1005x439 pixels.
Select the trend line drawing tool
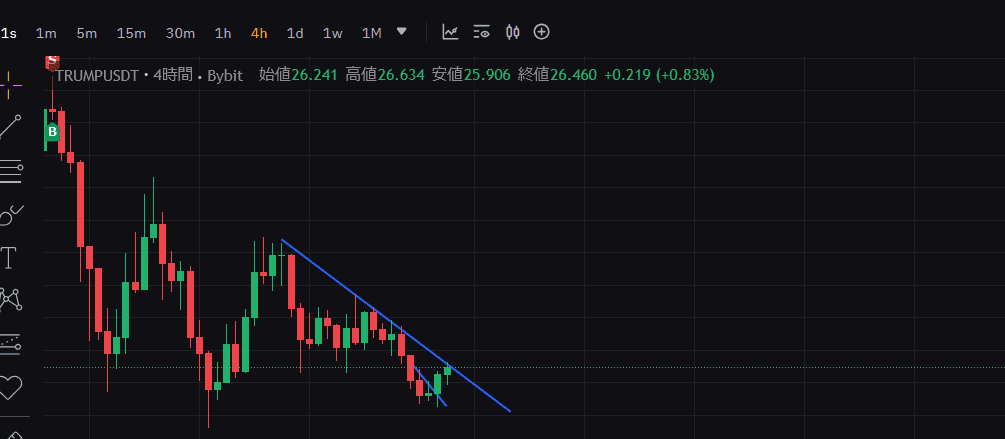(x=10, y=127)
